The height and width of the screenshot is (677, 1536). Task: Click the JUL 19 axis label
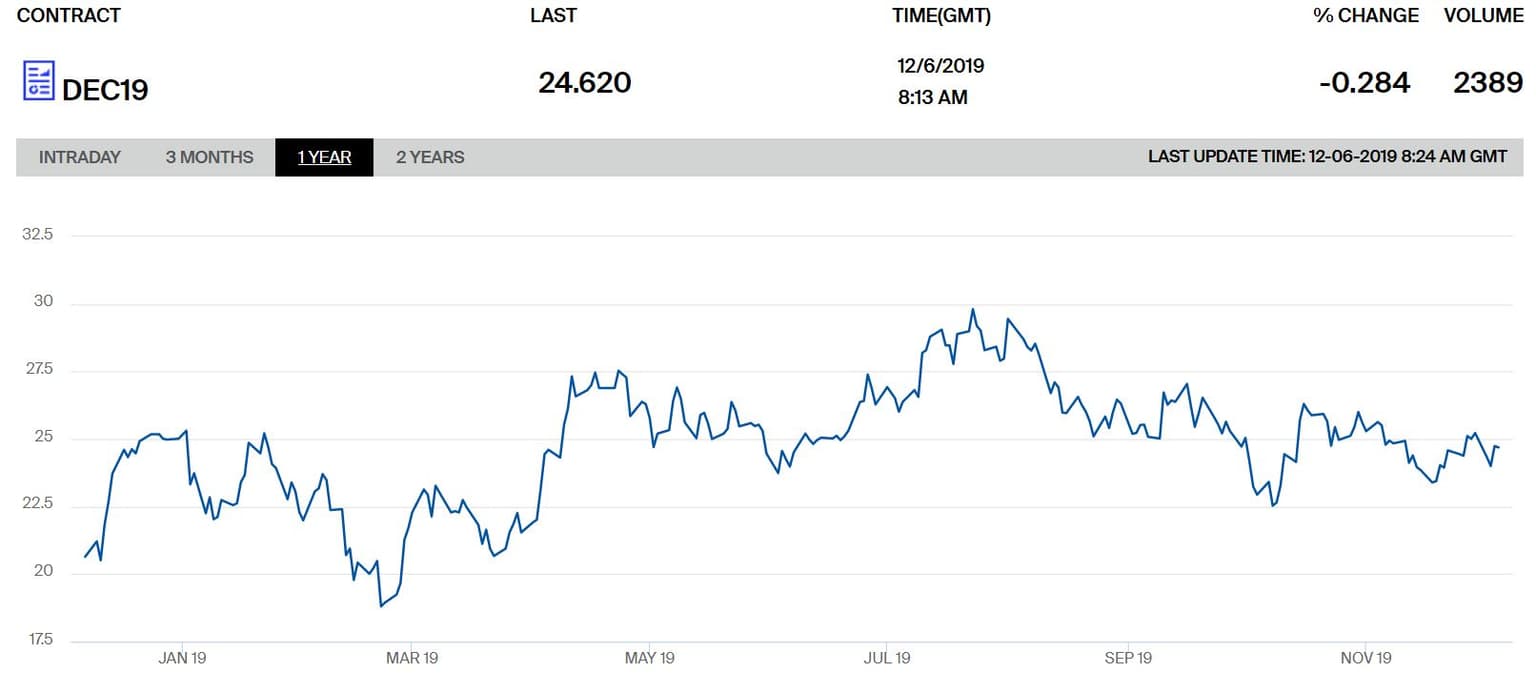[887, 658]
